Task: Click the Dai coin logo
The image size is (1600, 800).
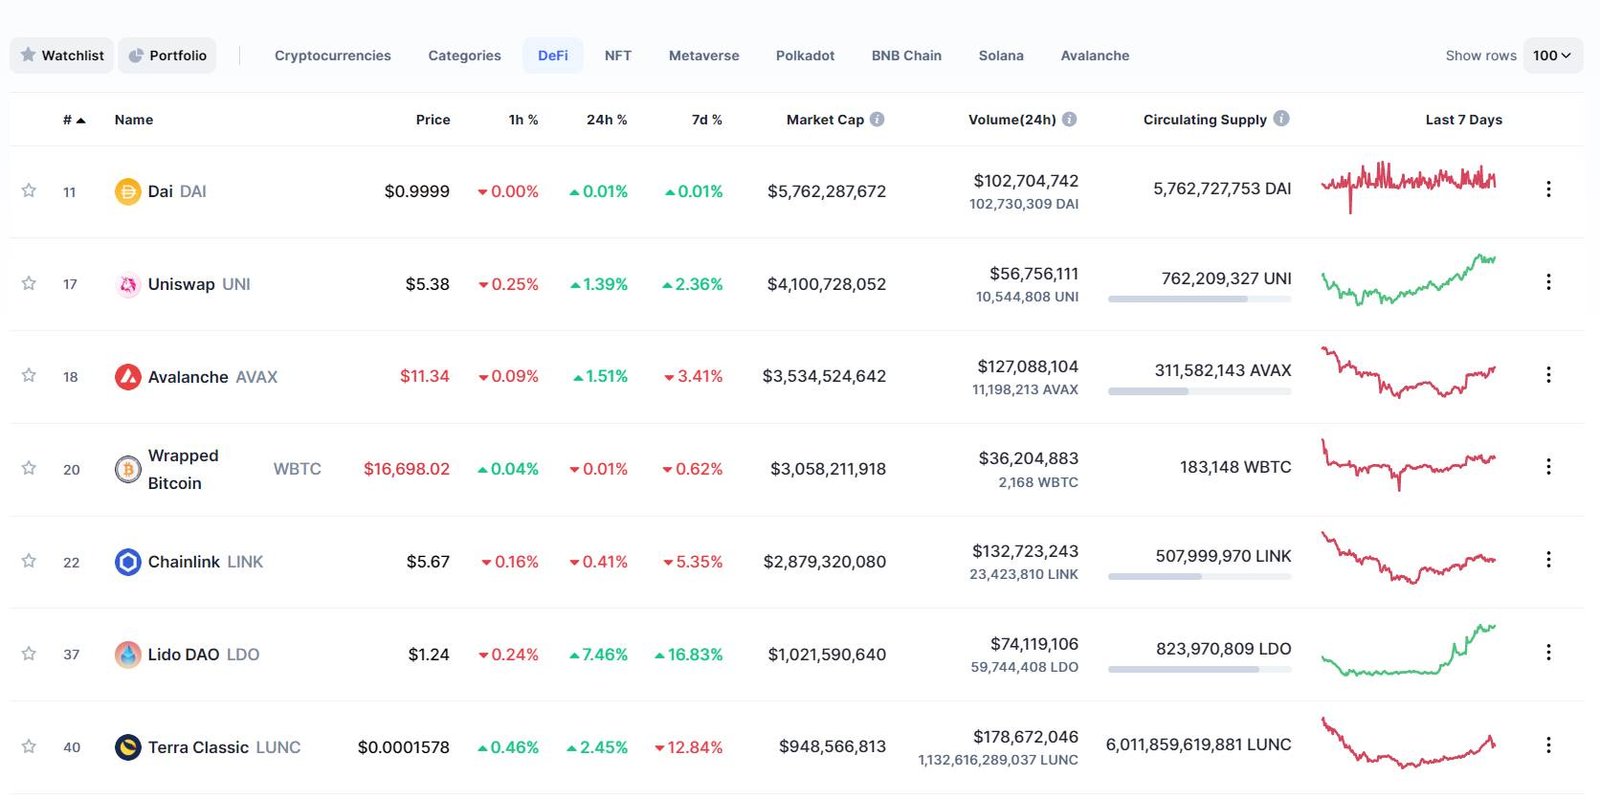Action: click(128, 191)
